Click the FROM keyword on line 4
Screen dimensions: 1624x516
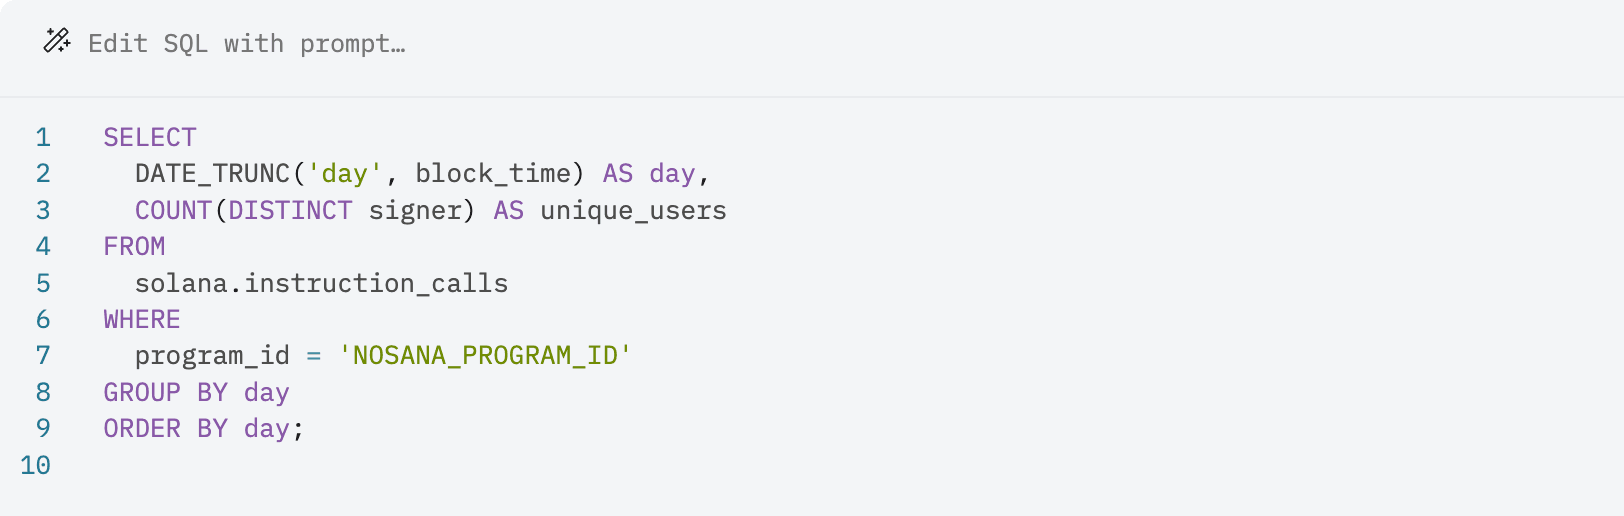coord(134,247)
